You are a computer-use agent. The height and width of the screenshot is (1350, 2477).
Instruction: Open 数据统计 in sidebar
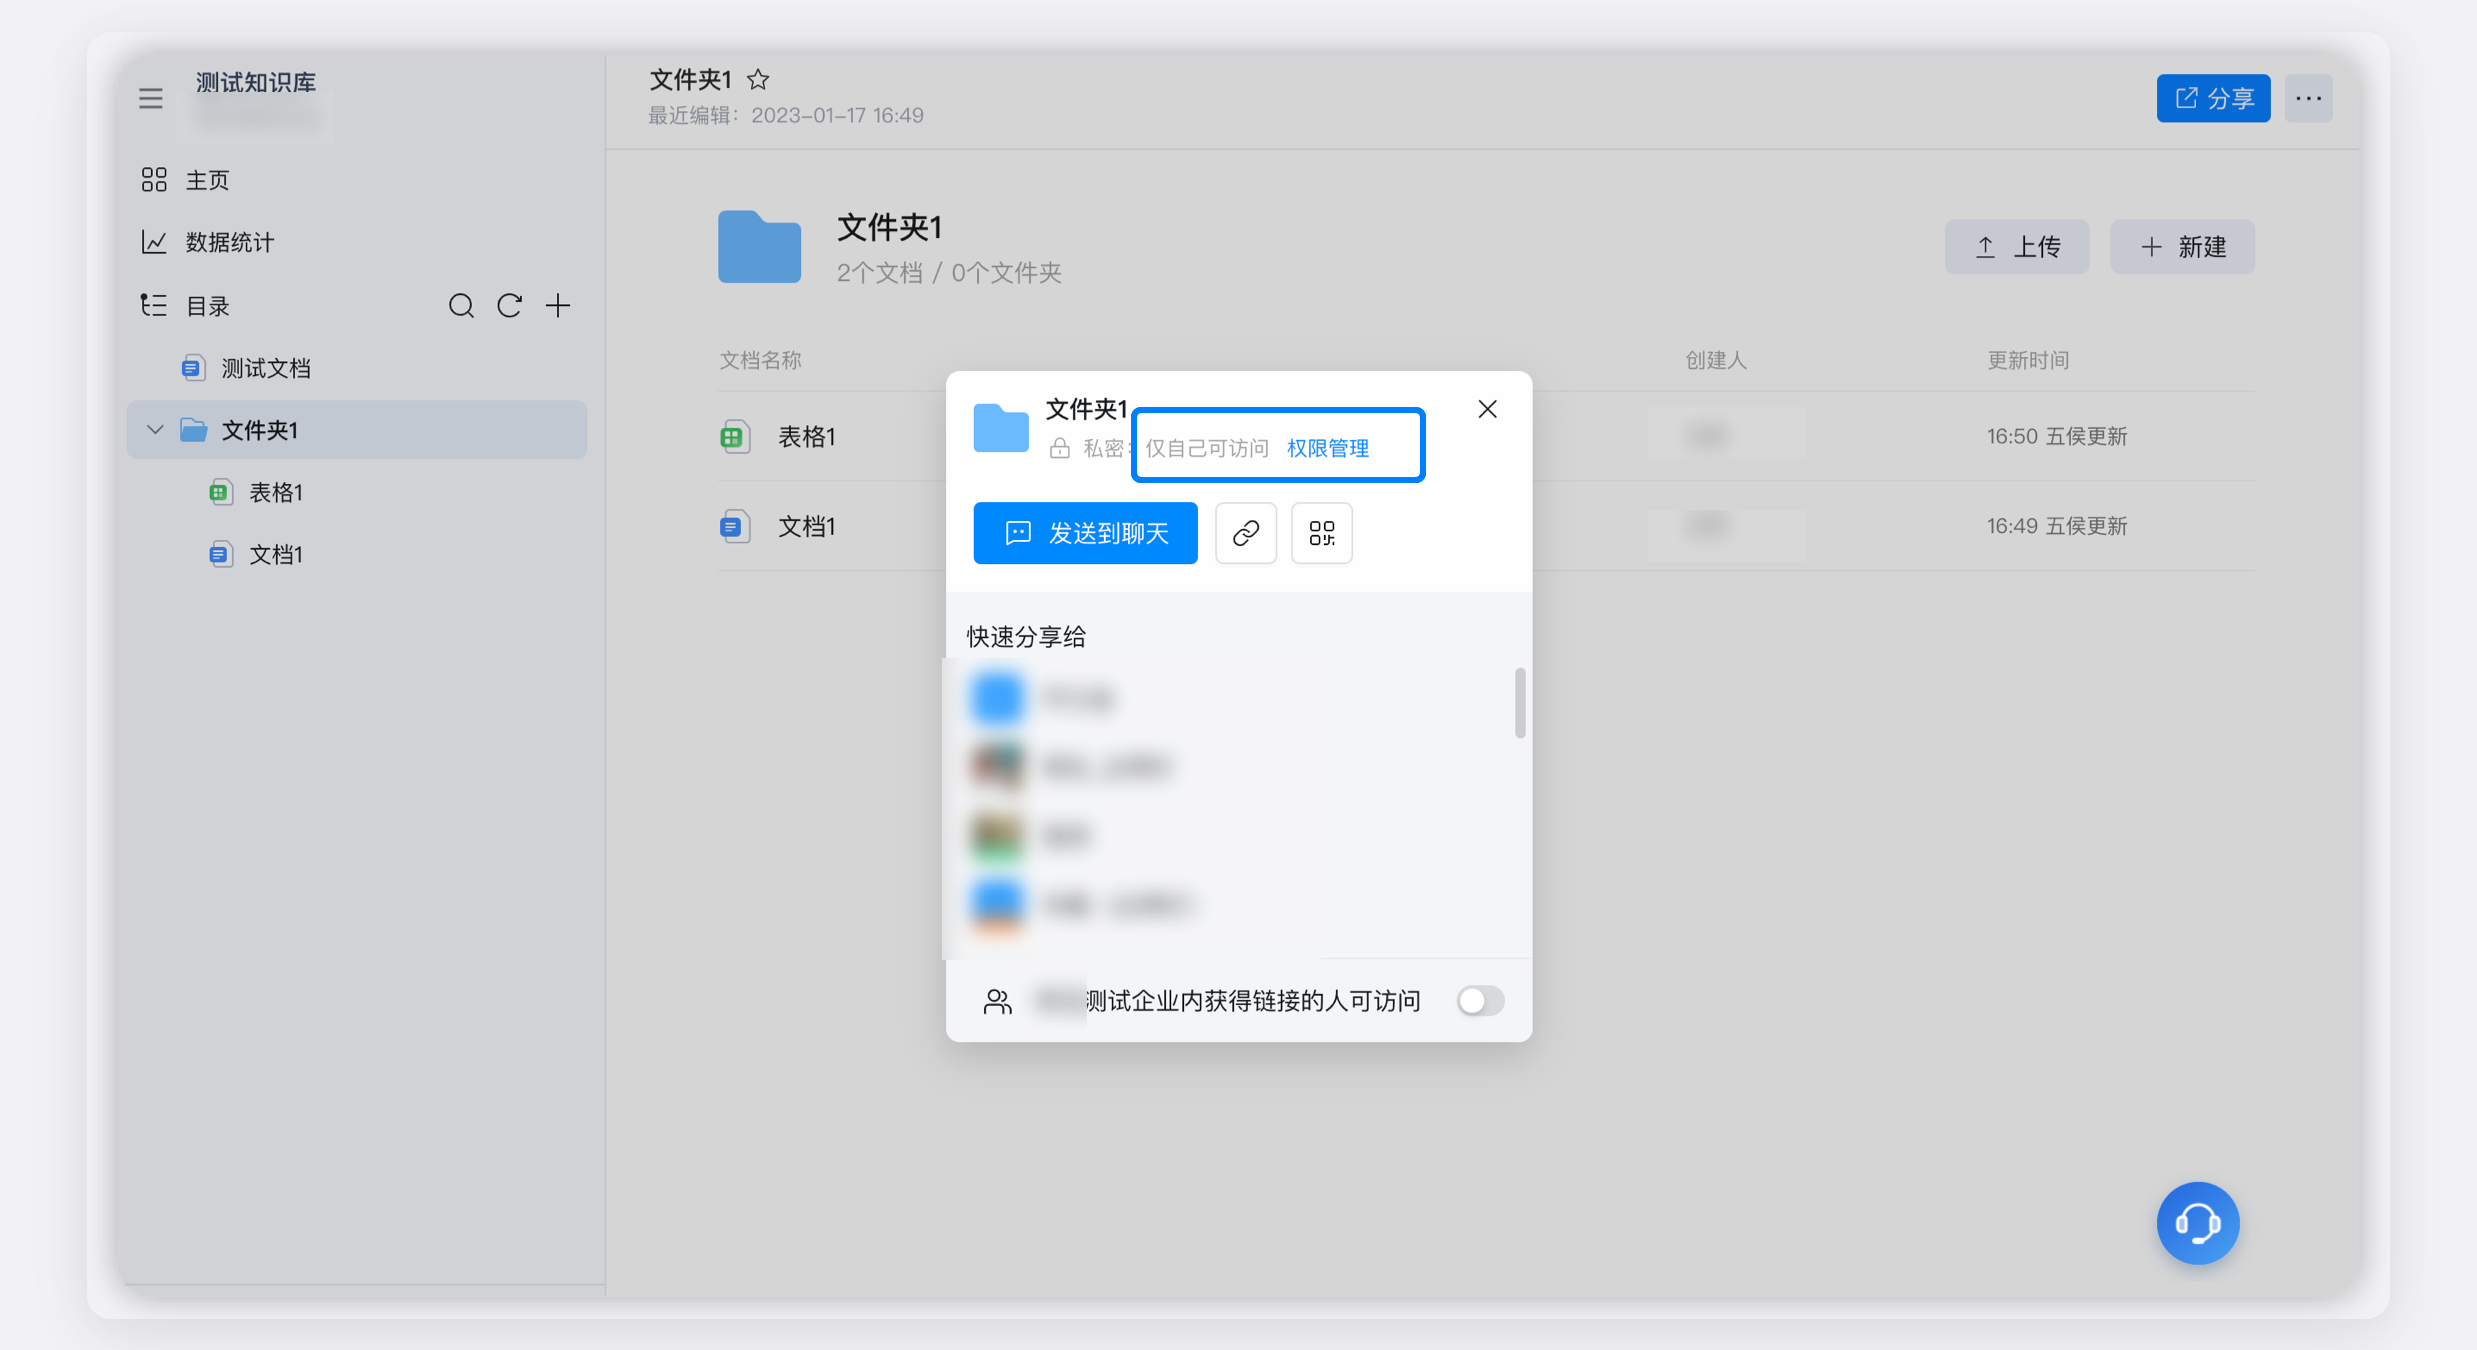(x=229, y=242)
